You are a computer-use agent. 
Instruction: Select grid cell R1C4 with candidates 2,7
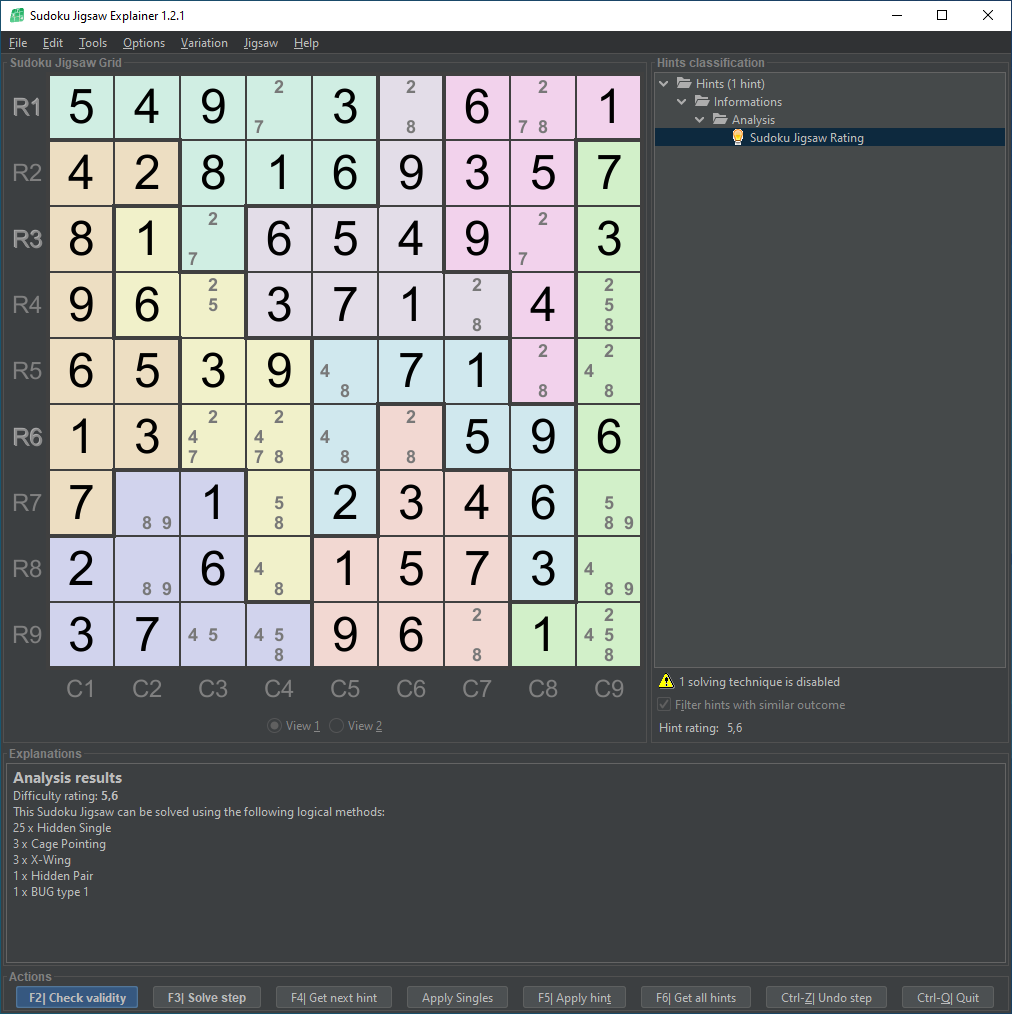[279, 107]
